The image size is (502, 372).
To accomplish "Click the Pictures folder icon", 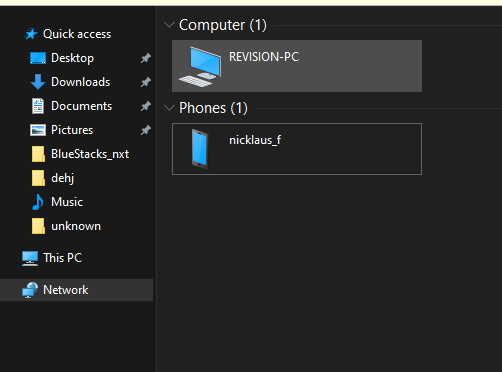I will click(38, 130).
